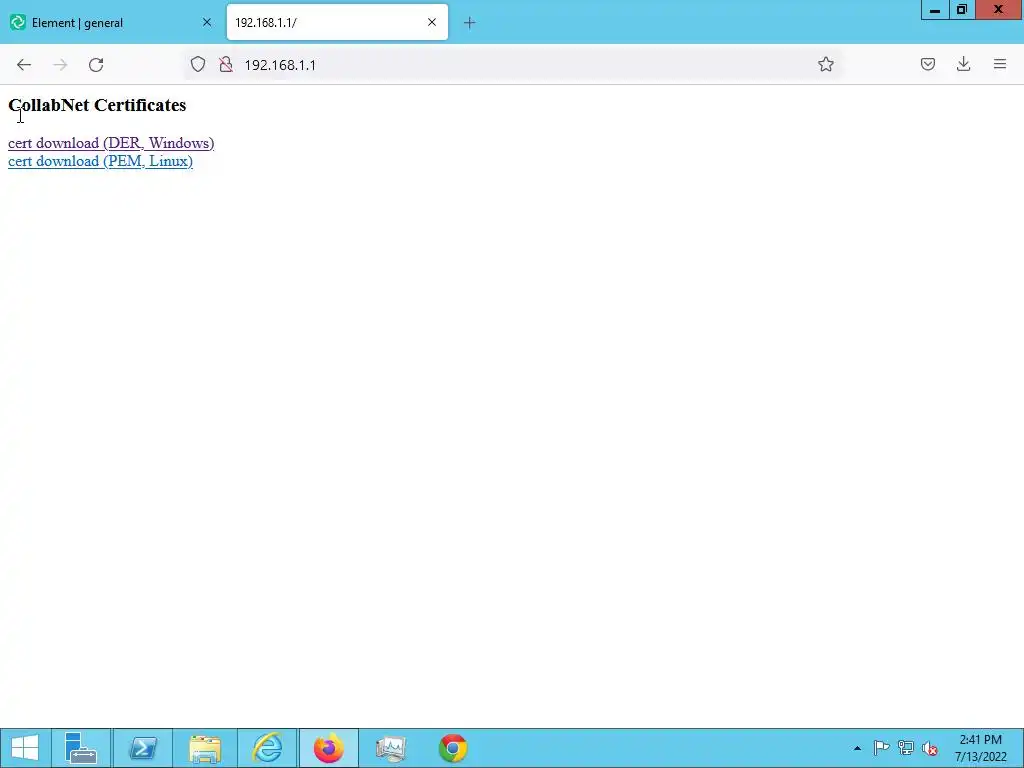1024x768 pixels.
Task: Open the Windows Start menu
Action: click(x=25, y=748)
